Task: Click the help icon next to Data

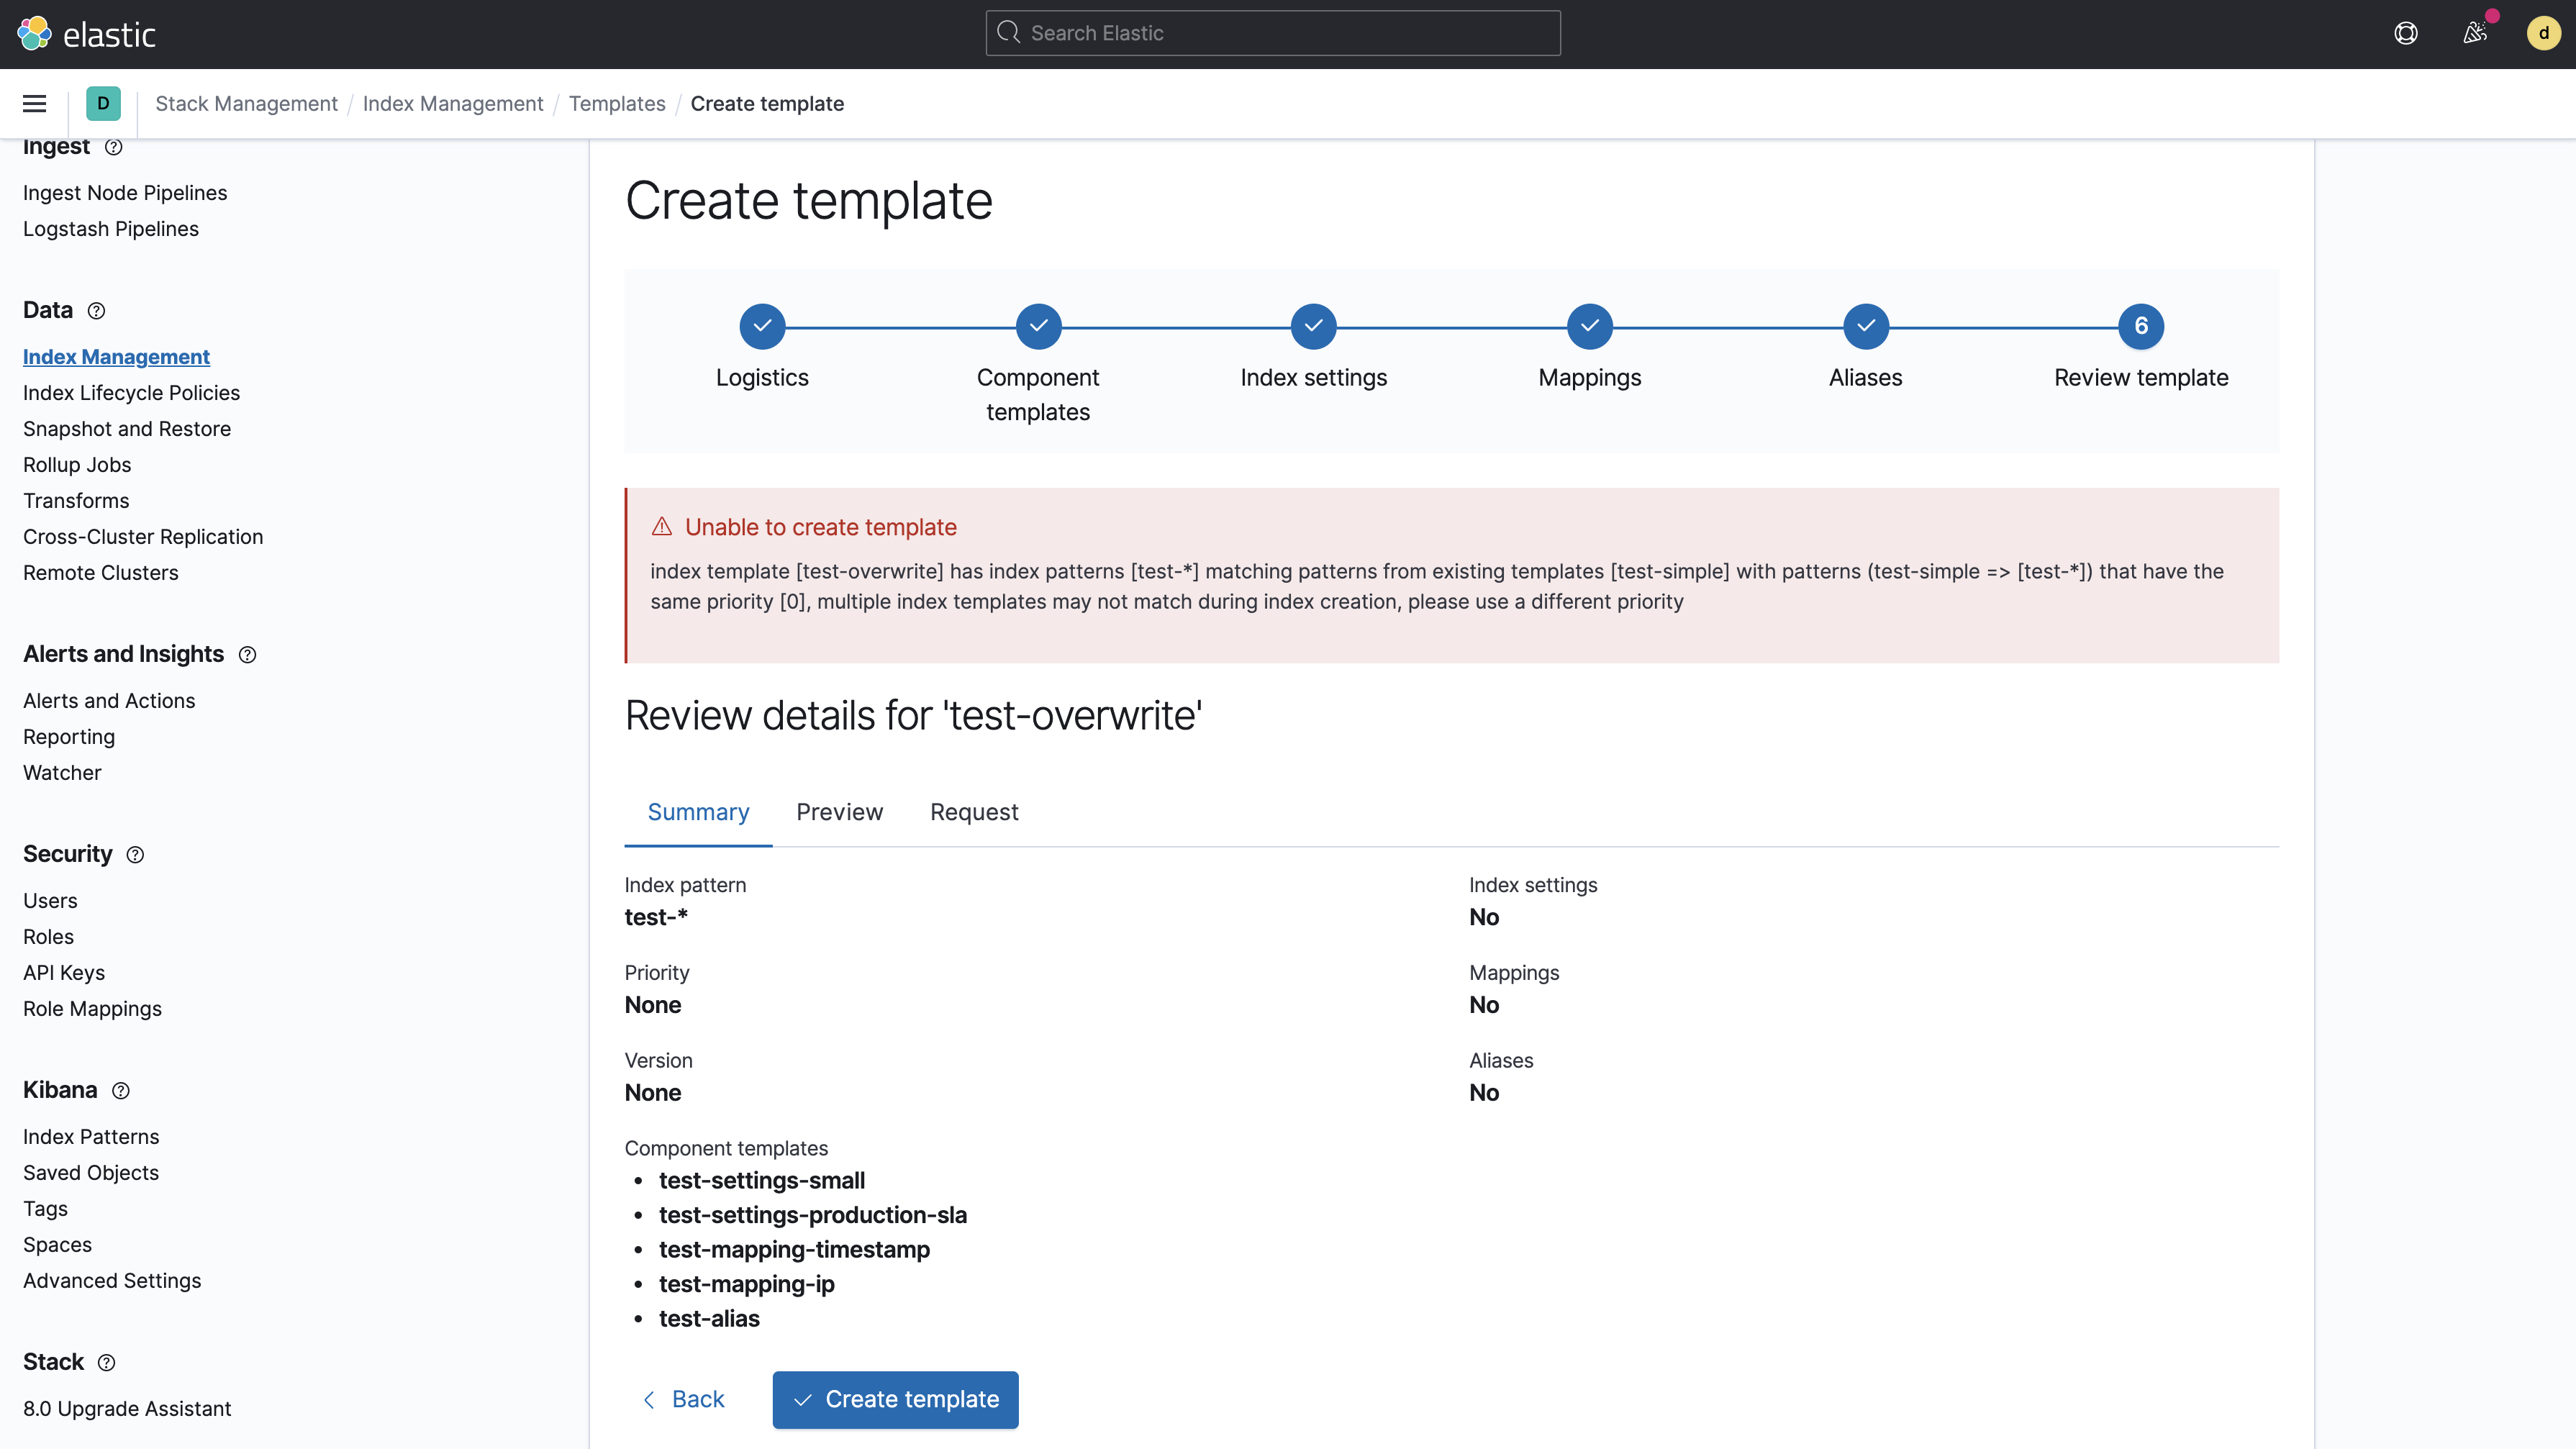Action: click(96, 311)
